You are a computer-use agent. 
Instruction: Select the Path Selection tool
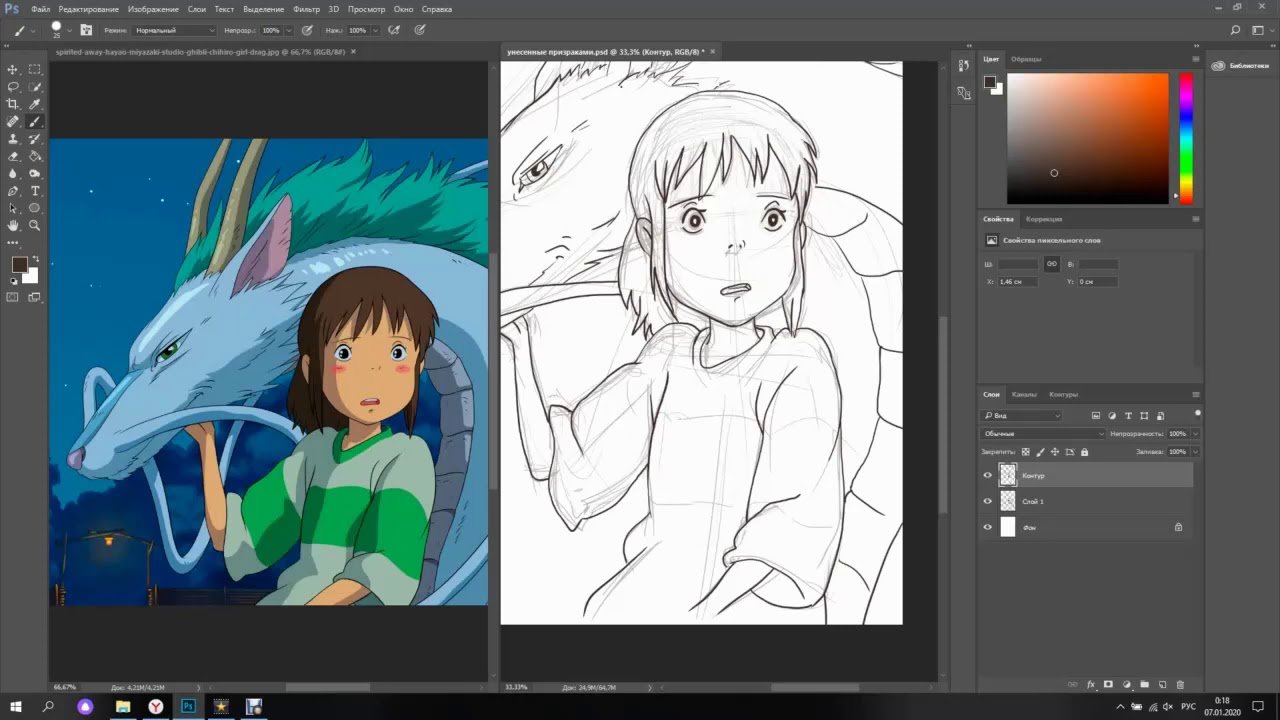(x=13, y=208)
